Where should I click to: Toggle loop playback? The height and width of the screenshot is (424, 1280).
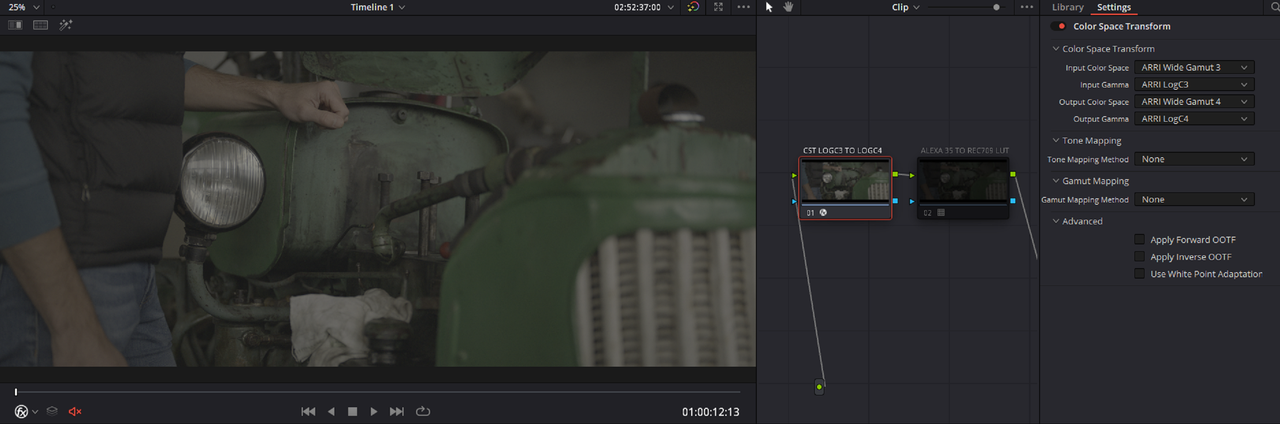pos(422,411)
